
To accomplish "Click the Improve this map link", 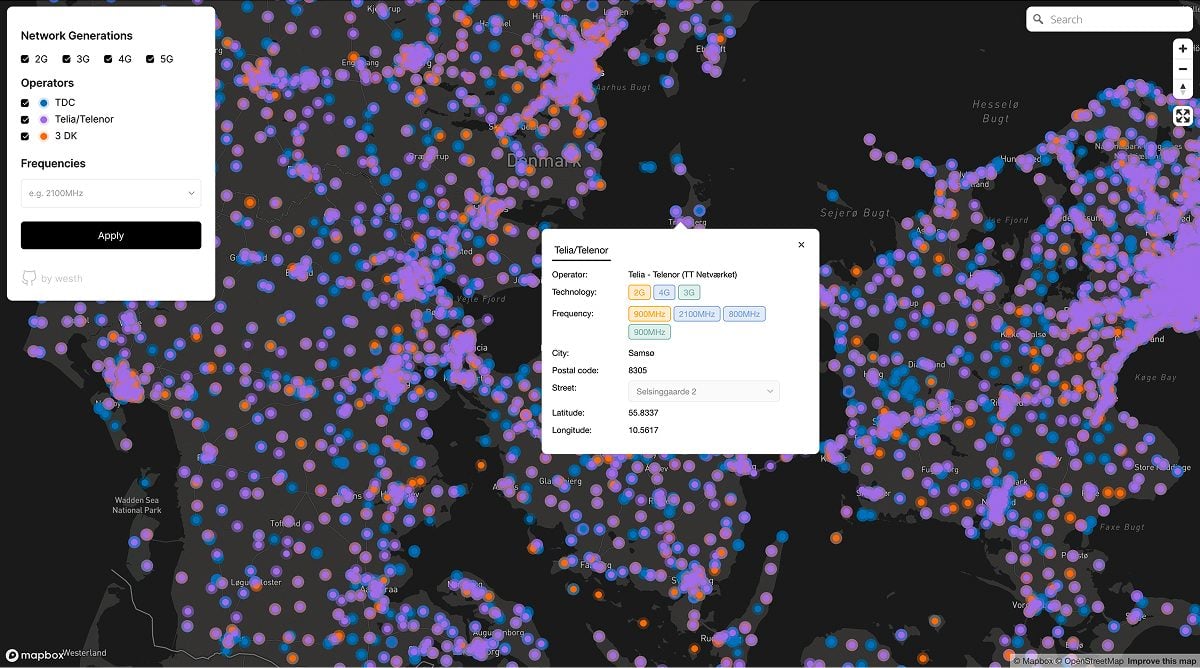I will click(x=1160, y=661).
